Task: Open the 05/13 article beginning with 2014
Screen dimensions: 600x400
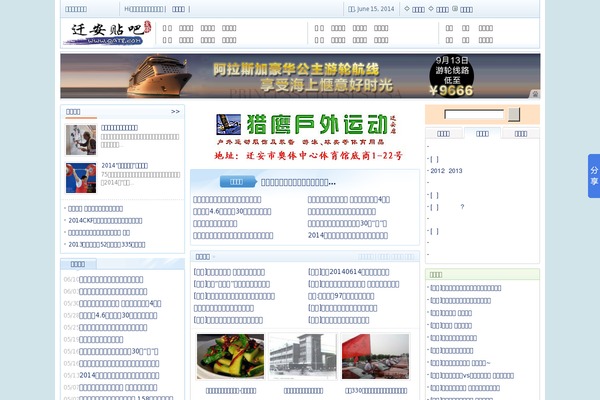Action: [x=119, y=375]
